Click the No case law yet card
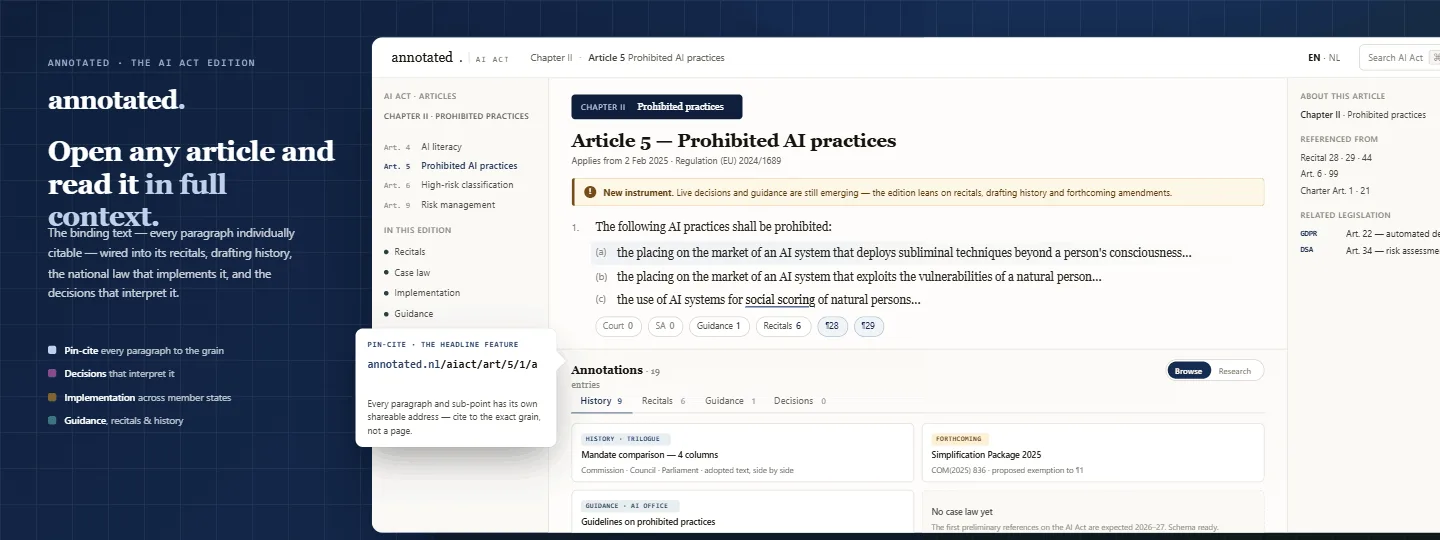This screenshot has height=540, width=1440. point(1093,511)
